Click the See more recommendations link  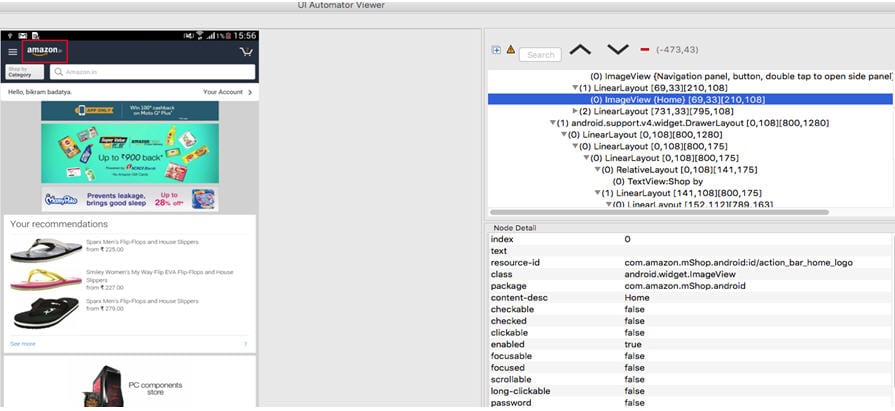[22, 343]
